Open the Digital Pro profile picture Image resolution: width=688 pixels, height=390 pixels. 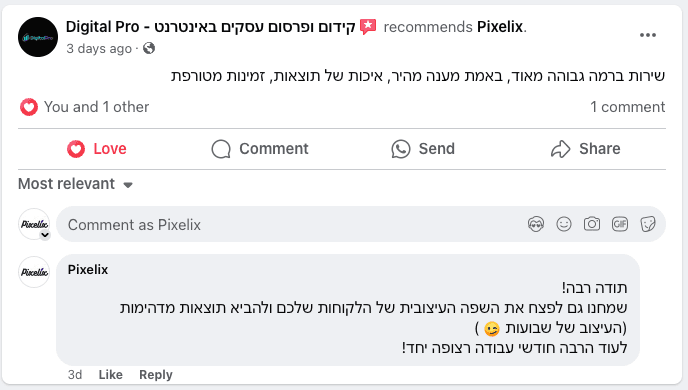(38, 37)
